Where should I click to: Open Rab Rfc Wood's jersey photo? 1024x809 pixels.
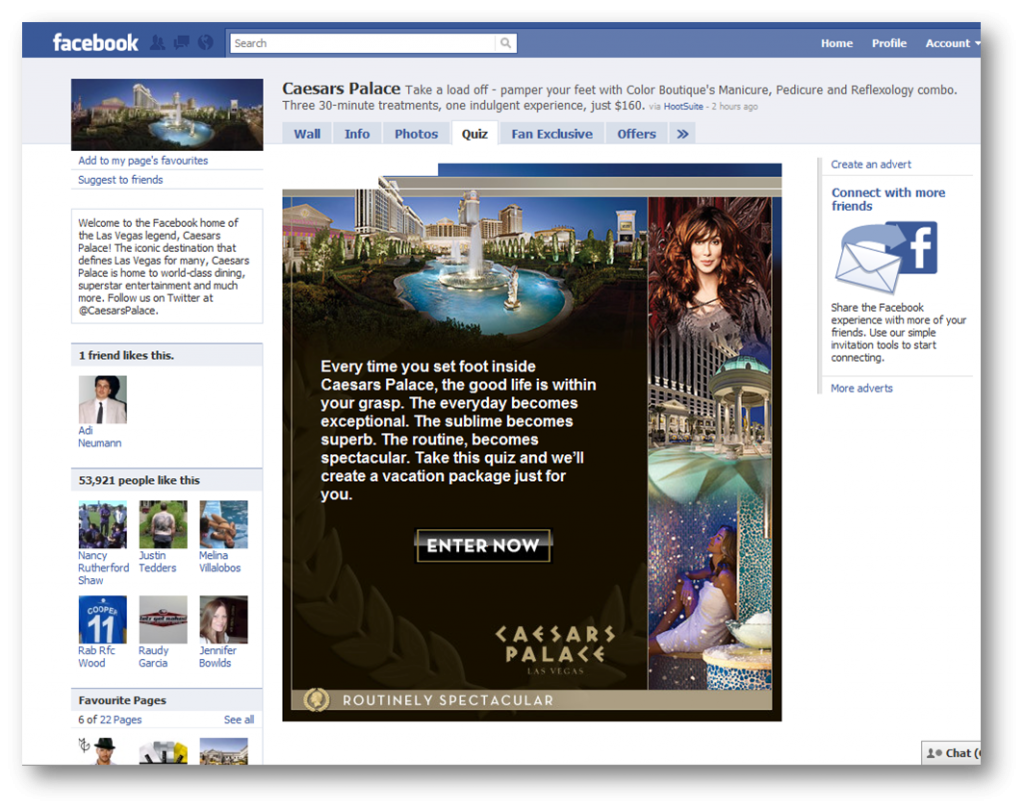(103, 620)
